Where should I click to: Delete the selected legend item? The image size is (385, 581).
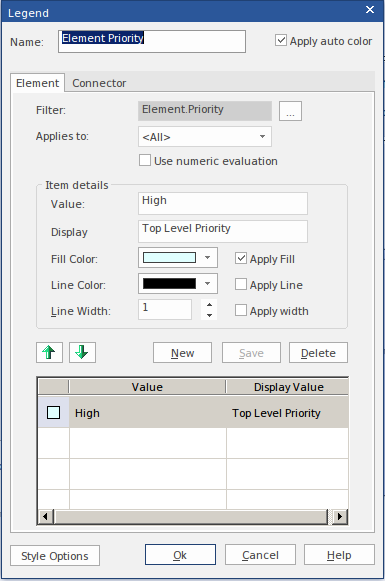(318, 353)
